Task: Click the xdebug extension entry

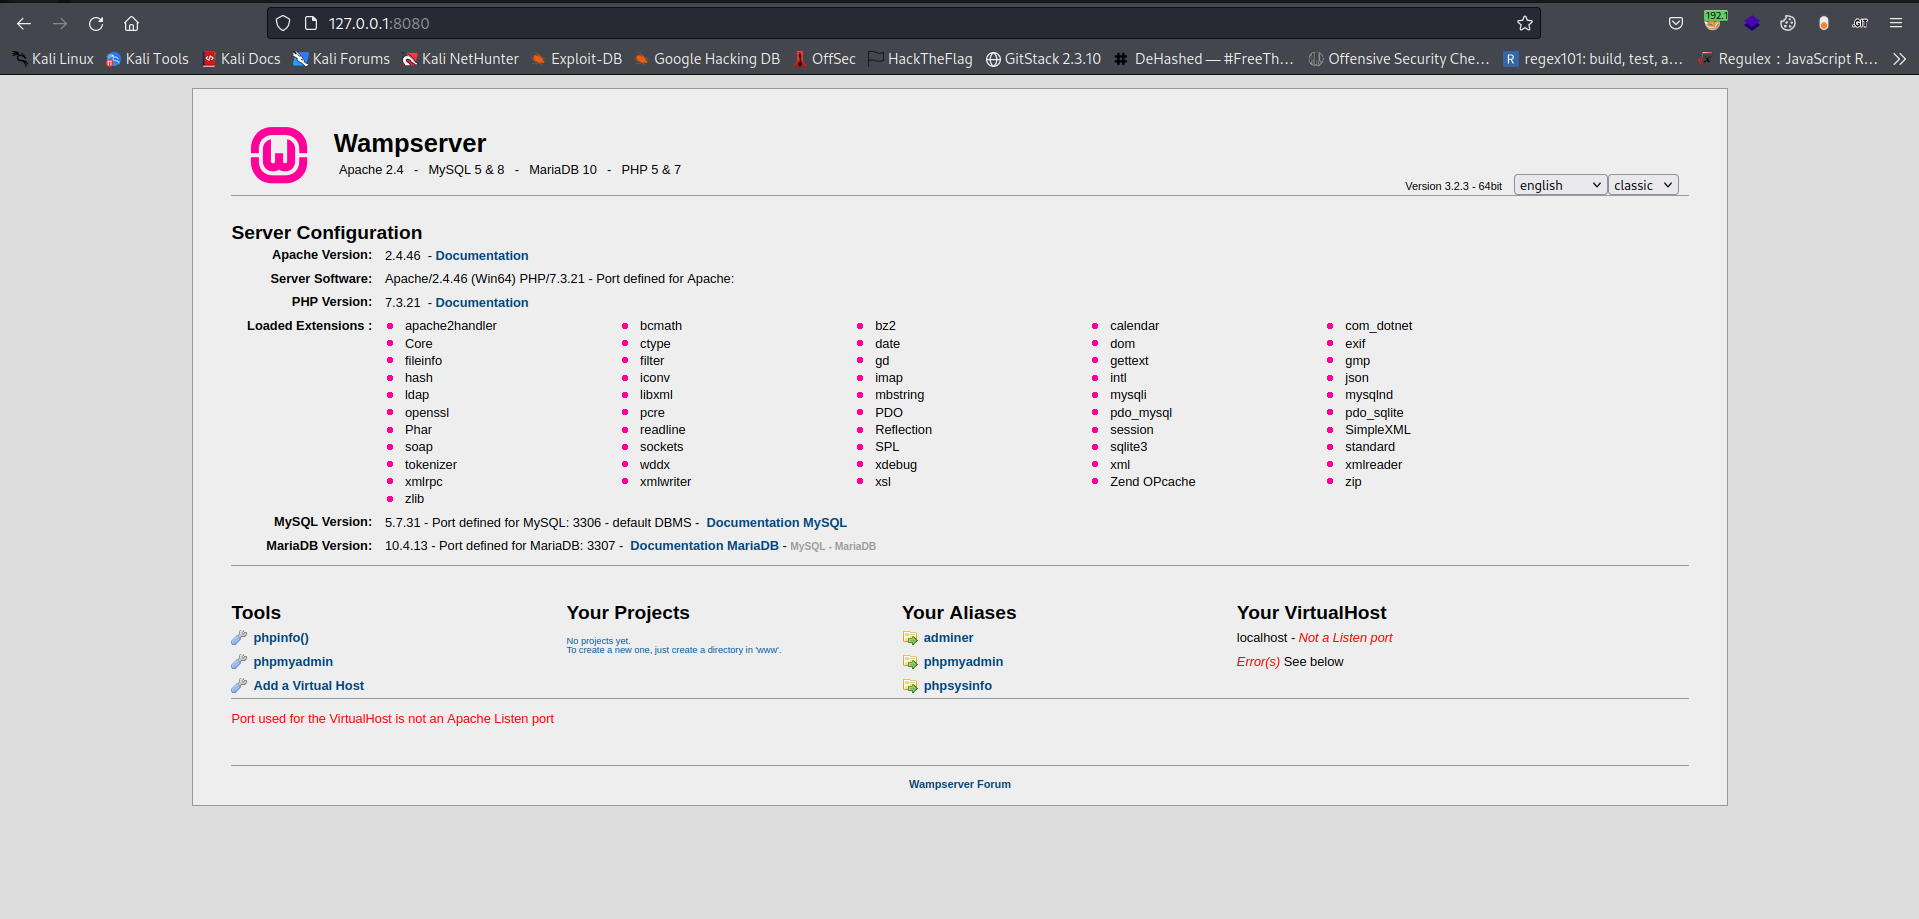Action: 896,465
